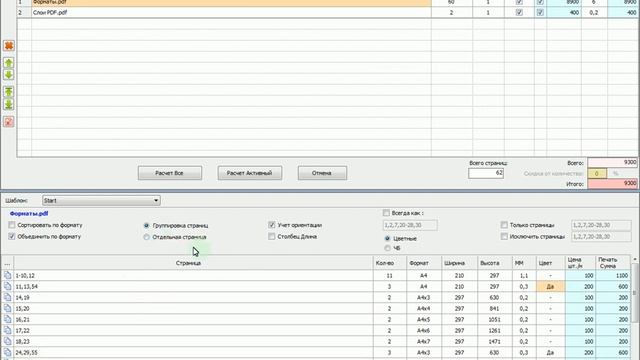The width and height of the screenshot is (640, 360).
Task: Click the 'А4х7' format cell
Action: [x=424, y=341]
